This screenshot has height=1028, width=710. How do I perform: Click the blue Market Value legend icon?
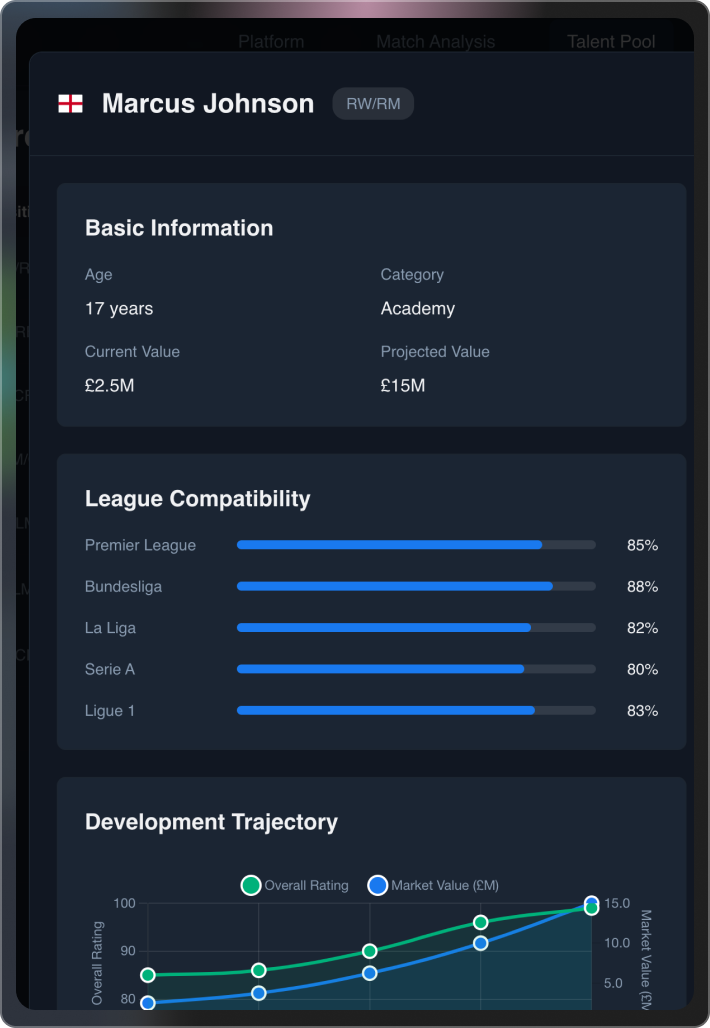[378, 885]
